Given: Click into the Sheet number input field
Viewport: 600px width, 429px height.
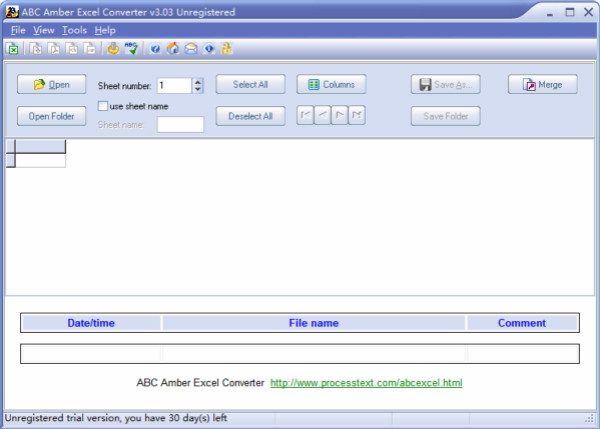Looking at the screenshot, I should 172,86.
